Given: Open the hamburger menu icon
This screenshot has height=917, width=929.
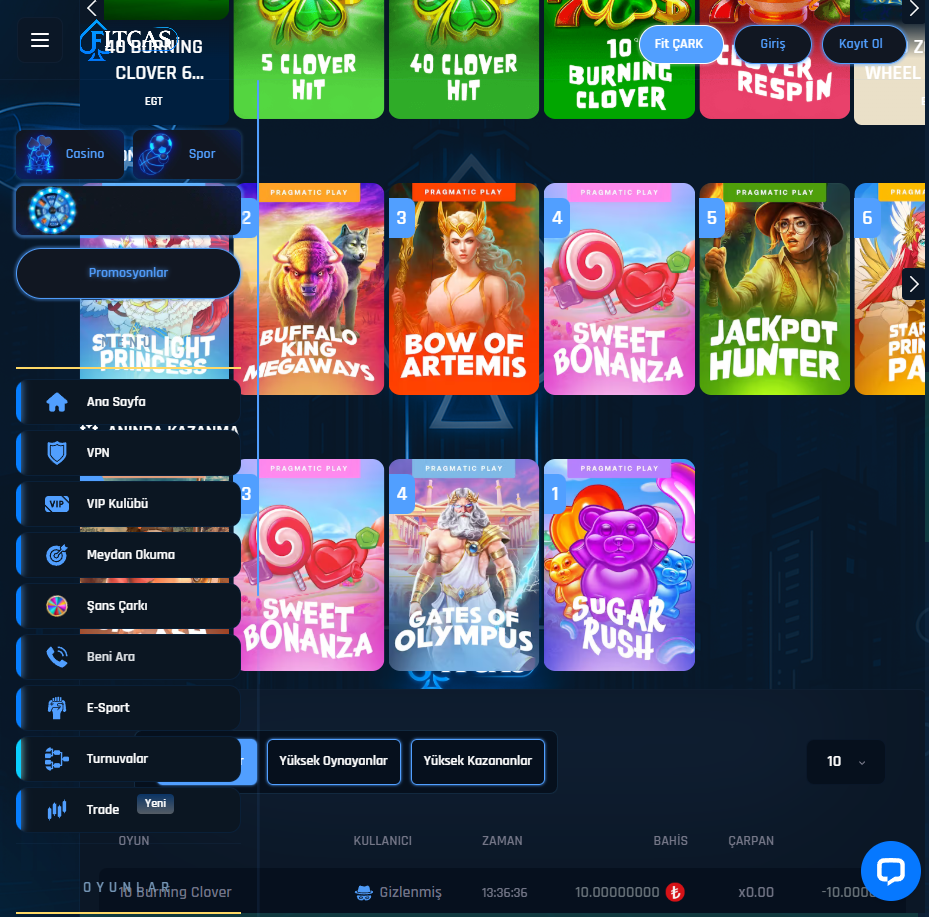Looking at the screenshot, I should click(40, 40).
